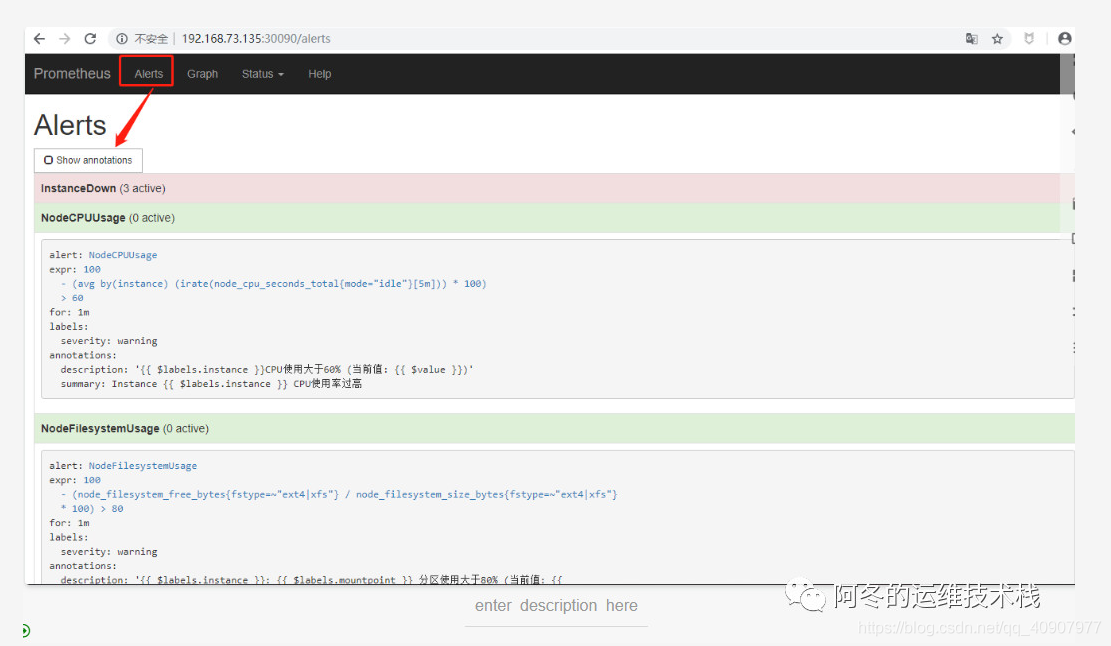This screenshot has width=1111, height=646.
Task: Open the Graph page
Action: pyautogui.click(x=203, y=74)
